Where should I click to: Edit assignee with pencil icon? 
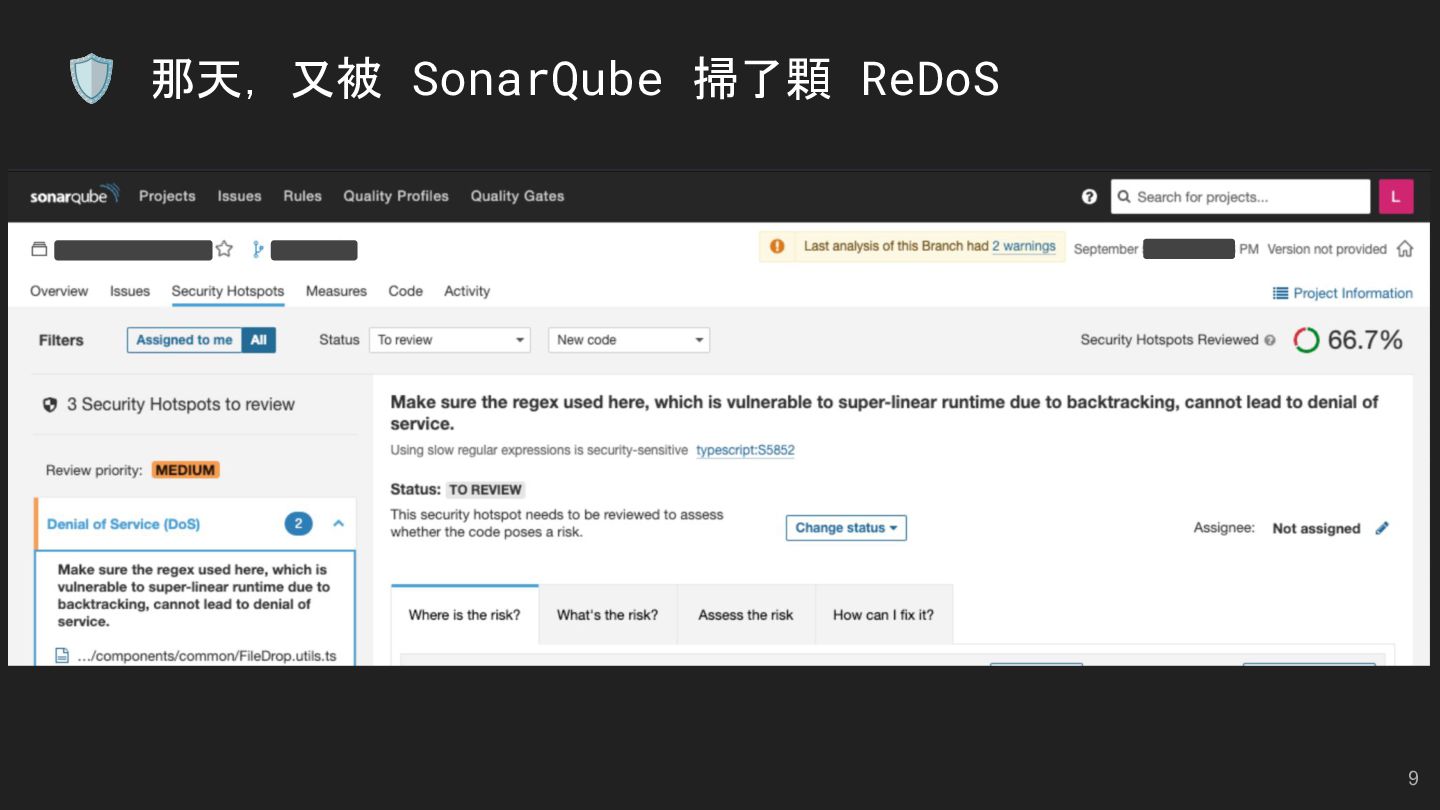(1382, 528)
